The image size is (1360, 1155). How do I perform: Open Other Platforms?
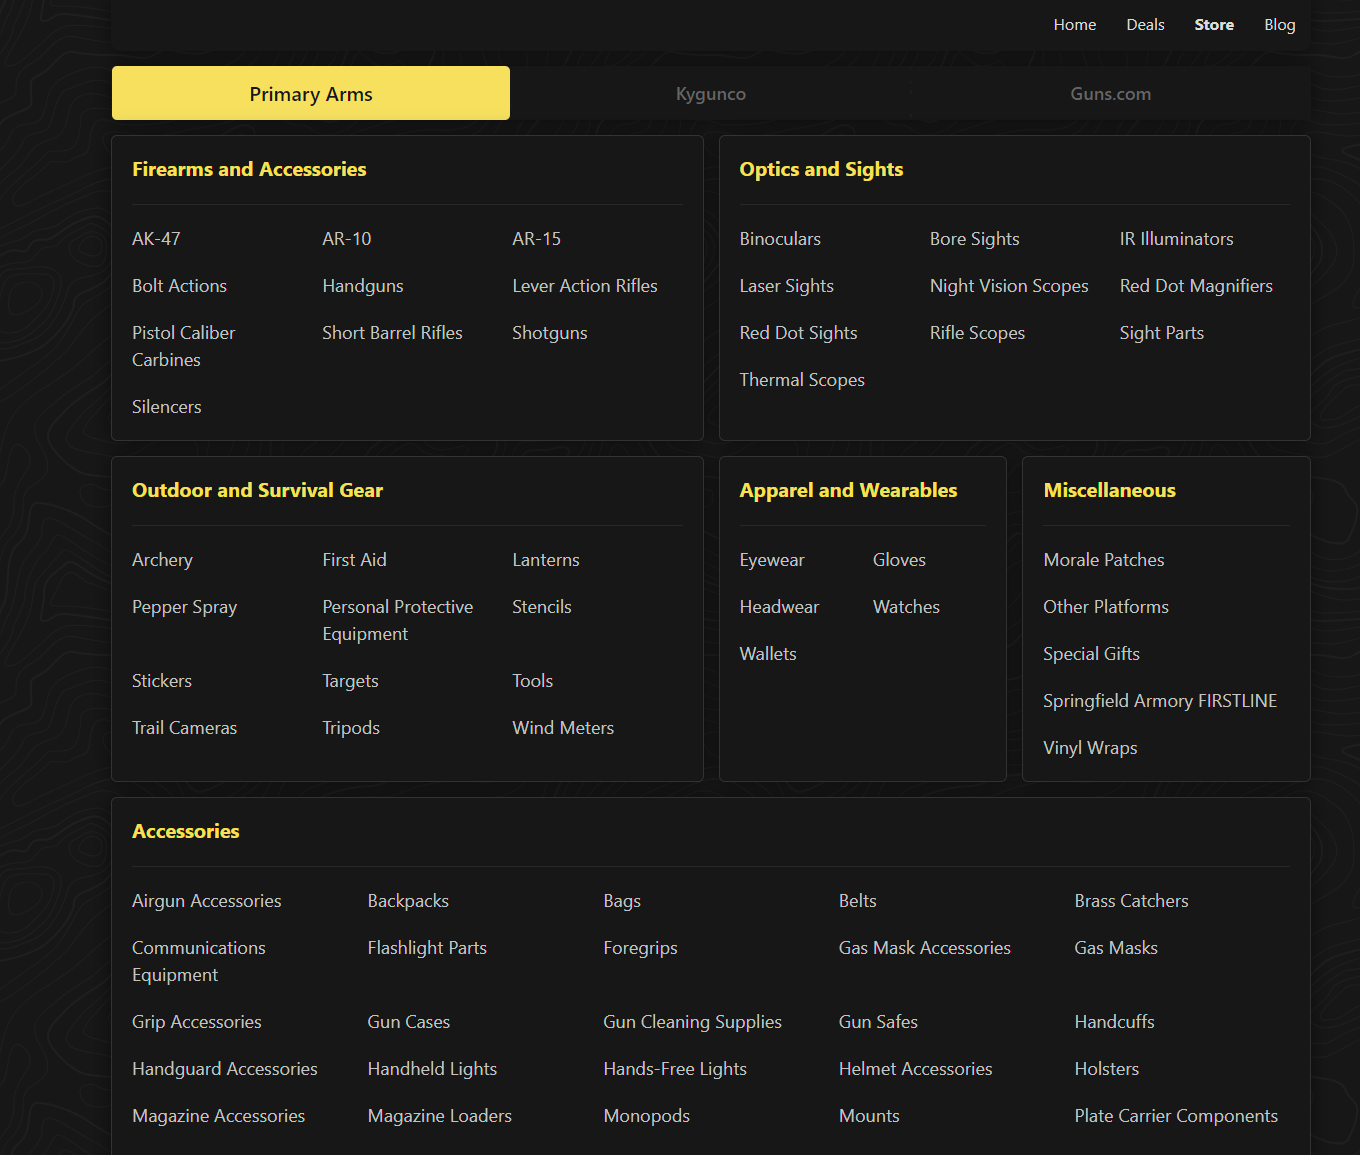coord(1105,607)
